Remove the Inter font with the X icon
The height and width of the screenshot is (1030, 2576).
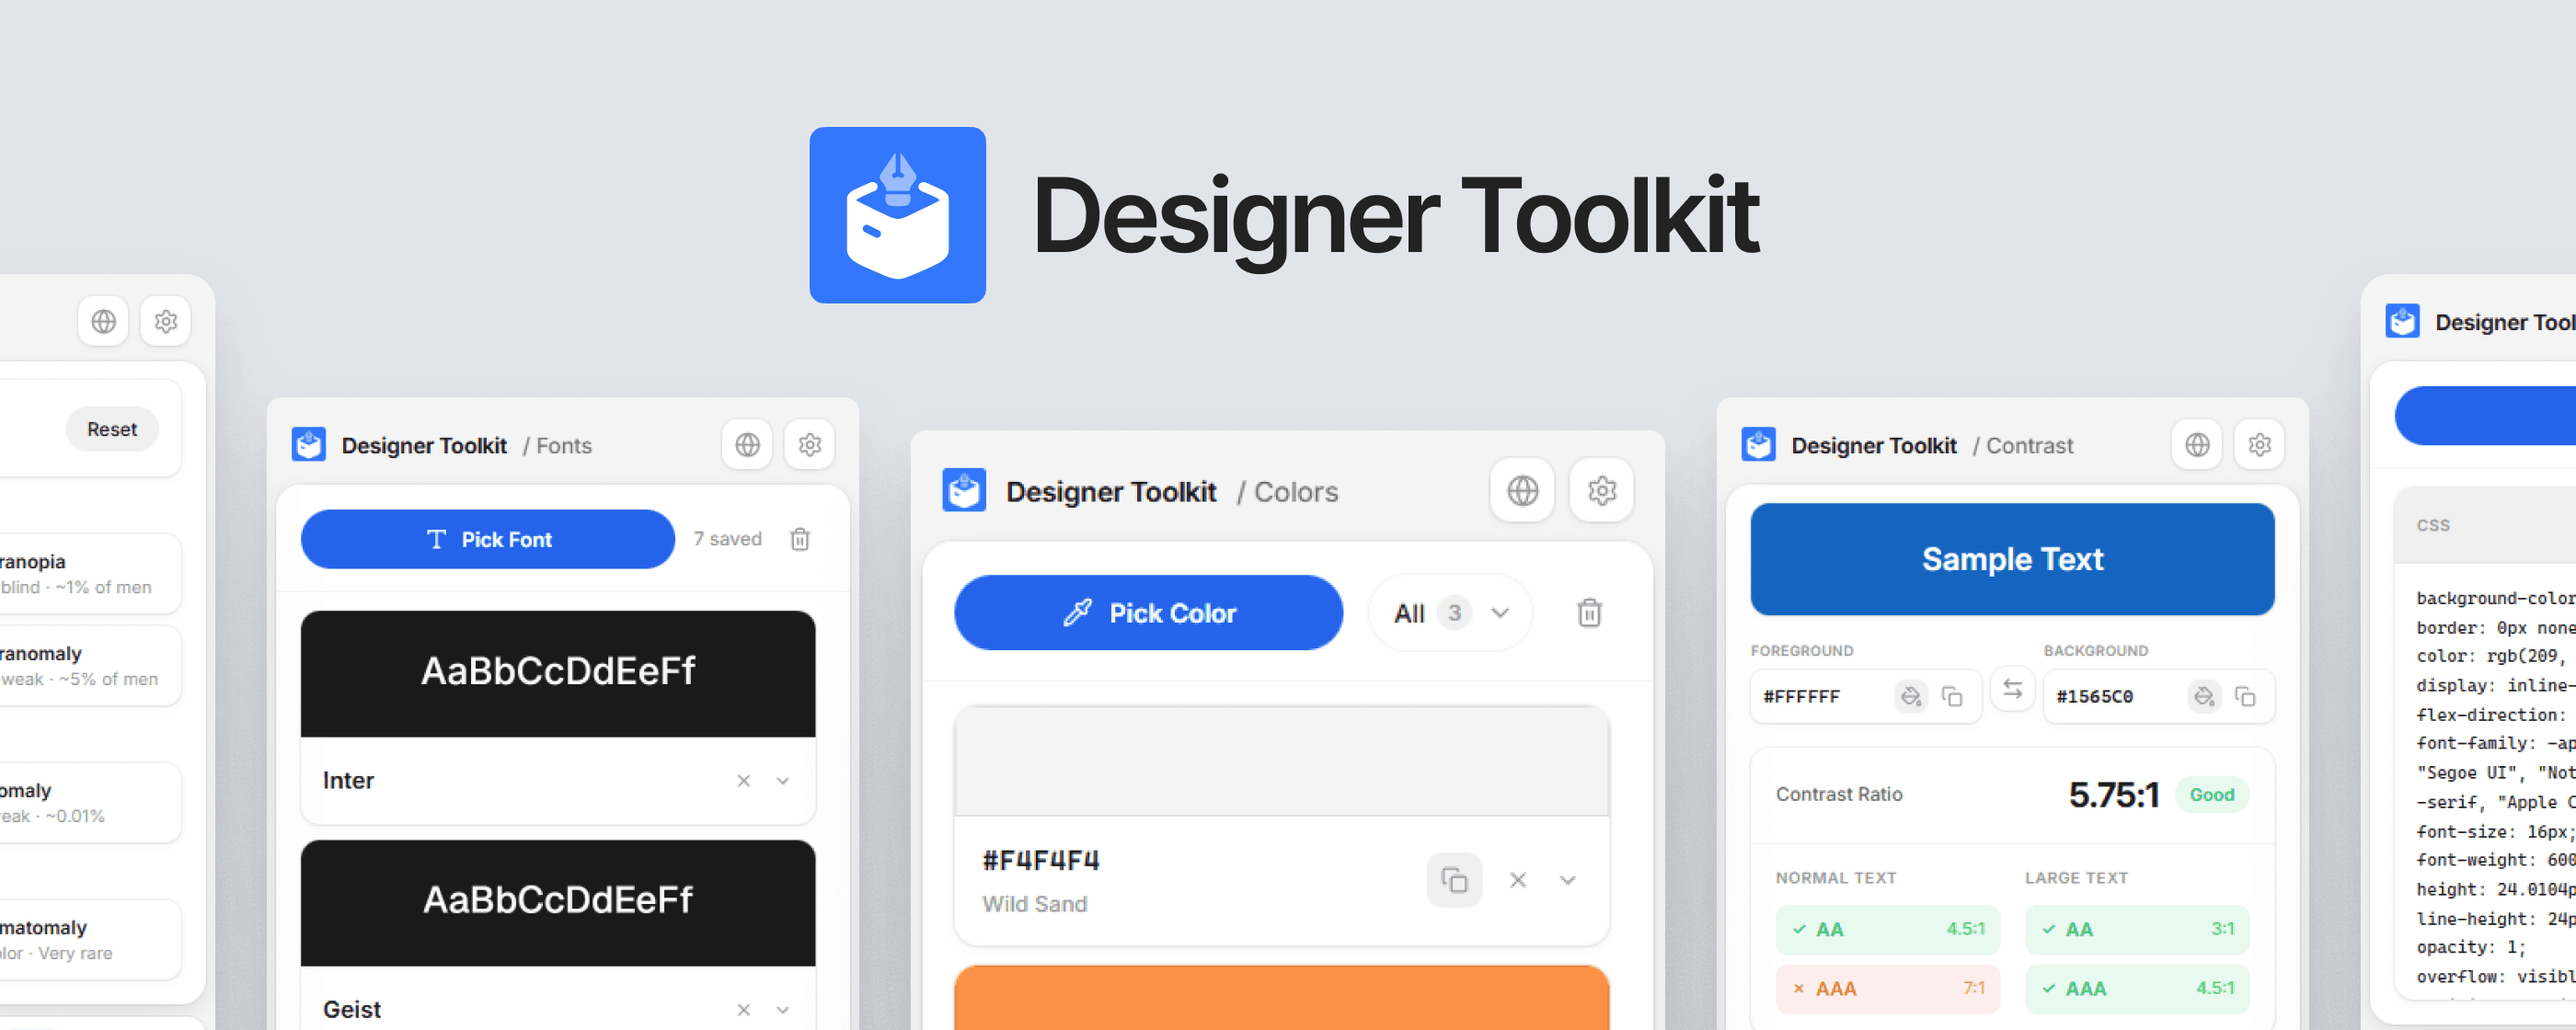(744, 780)
